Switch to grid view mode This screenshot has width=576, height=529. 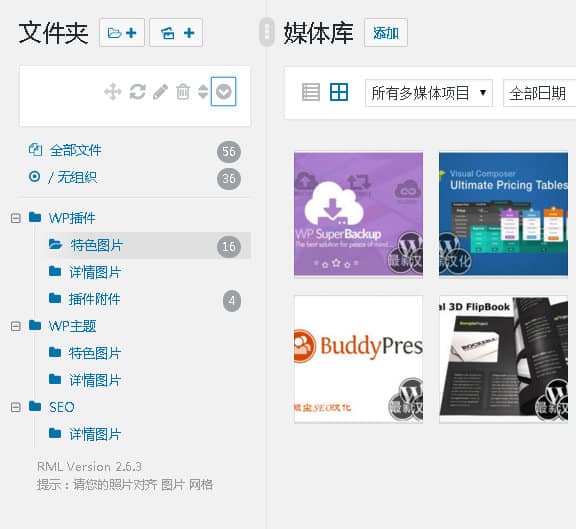pos(339,92)
